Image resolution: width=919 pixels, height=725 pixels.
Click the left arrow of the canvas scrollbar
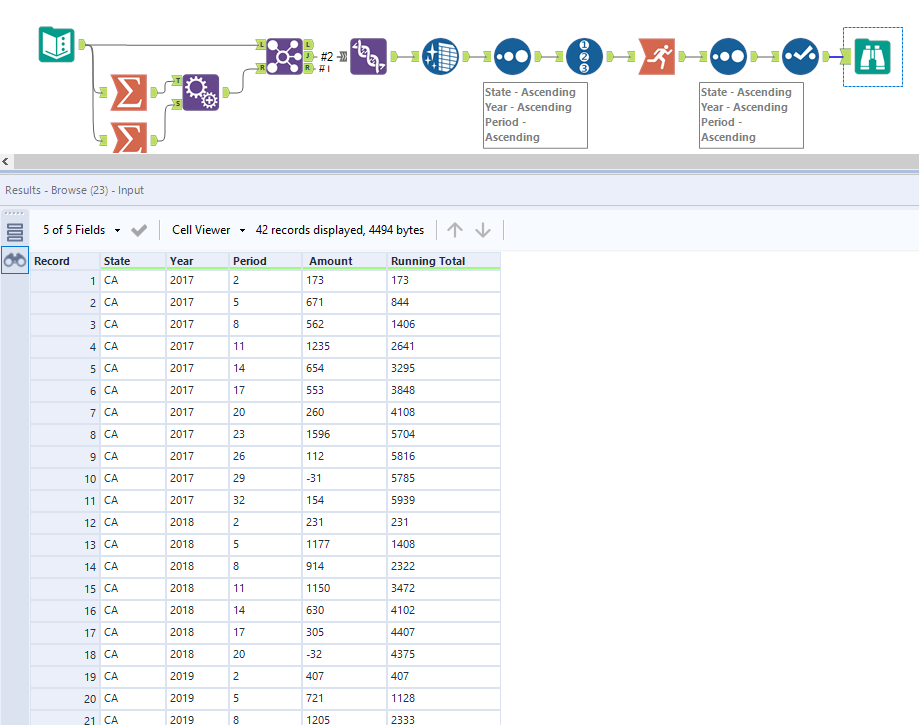(x=5, y=161)
